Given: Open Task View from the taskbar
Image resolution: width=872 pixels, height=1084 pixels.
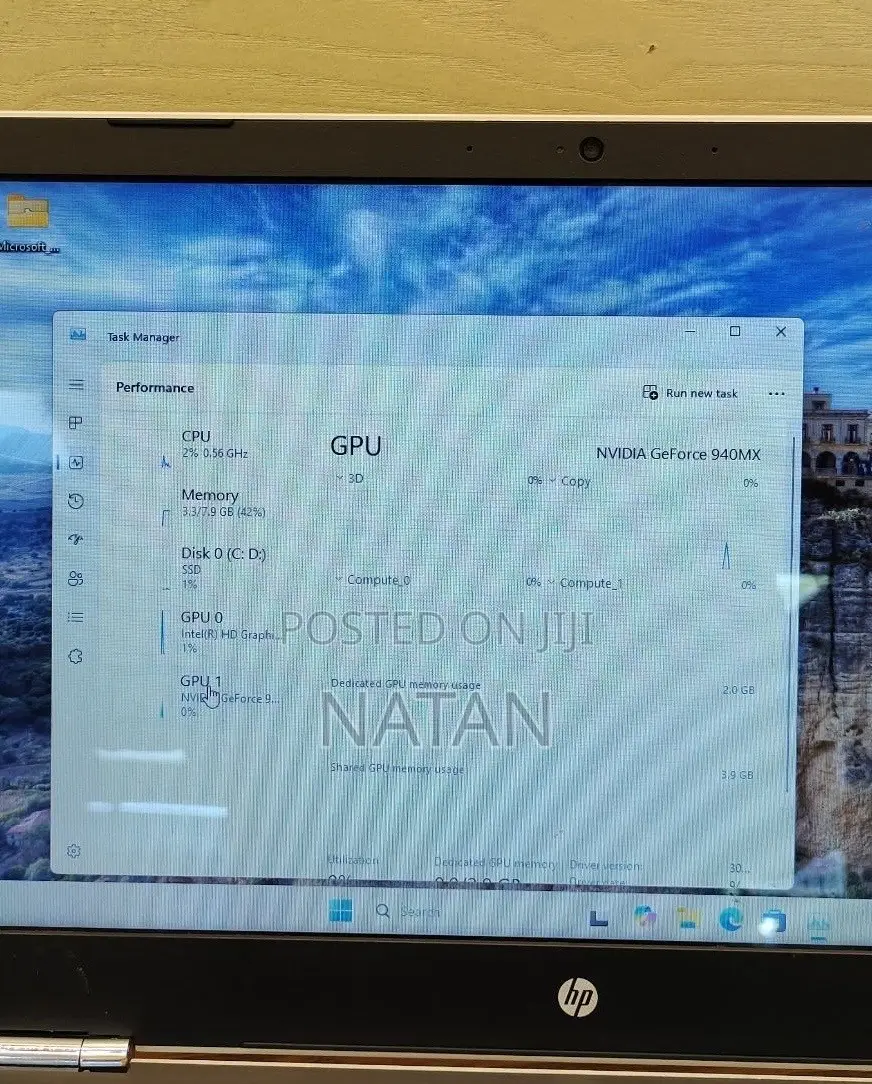Looking at the screenshot, I should [x=598, y=917].
